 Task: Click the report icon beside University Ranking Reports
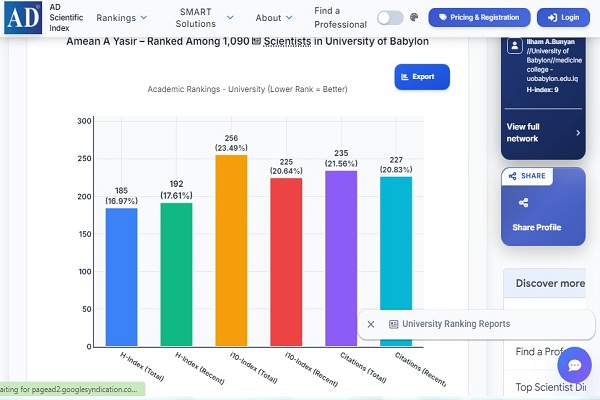[393, 324]
